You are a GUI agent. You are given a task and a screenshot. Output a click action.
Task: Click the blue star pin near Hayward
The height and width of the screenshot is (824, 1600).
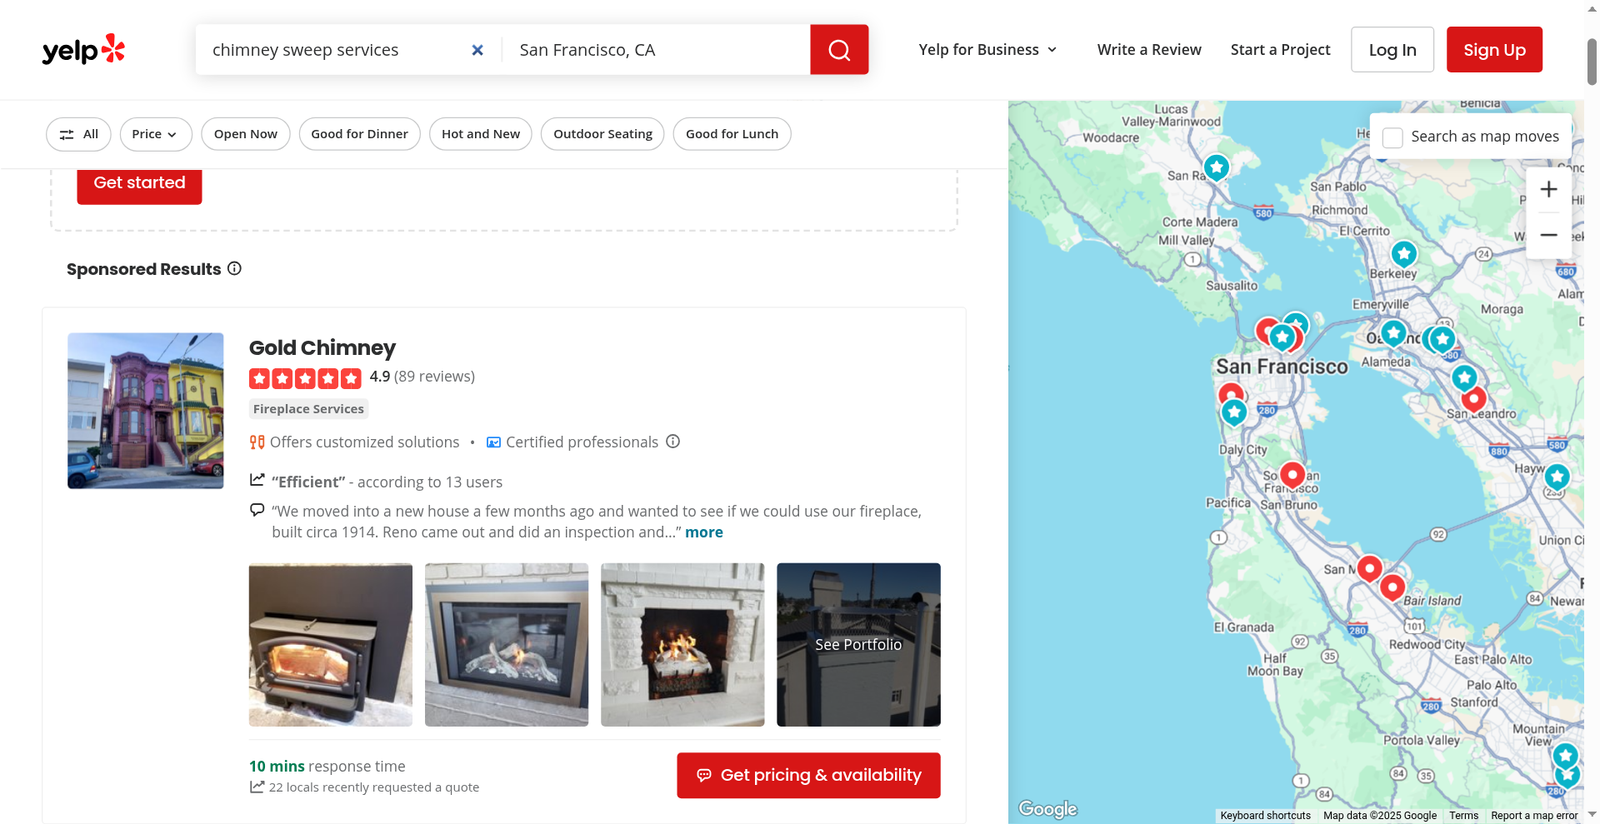tap(1557, 477)
